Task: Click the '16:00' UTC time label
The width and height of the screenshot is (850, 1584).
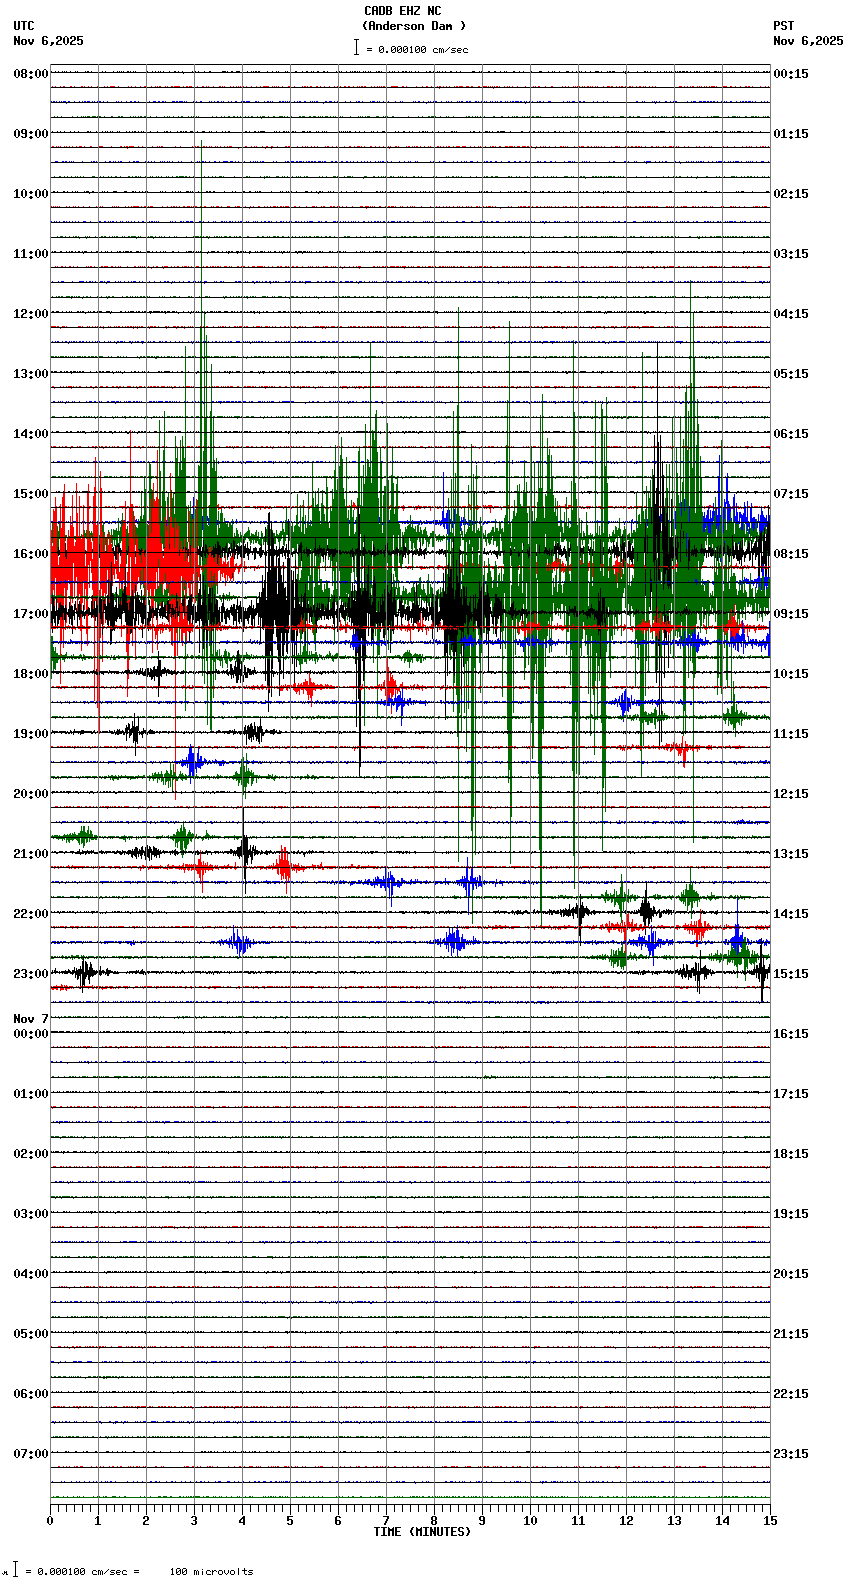Action: point(31,554)
